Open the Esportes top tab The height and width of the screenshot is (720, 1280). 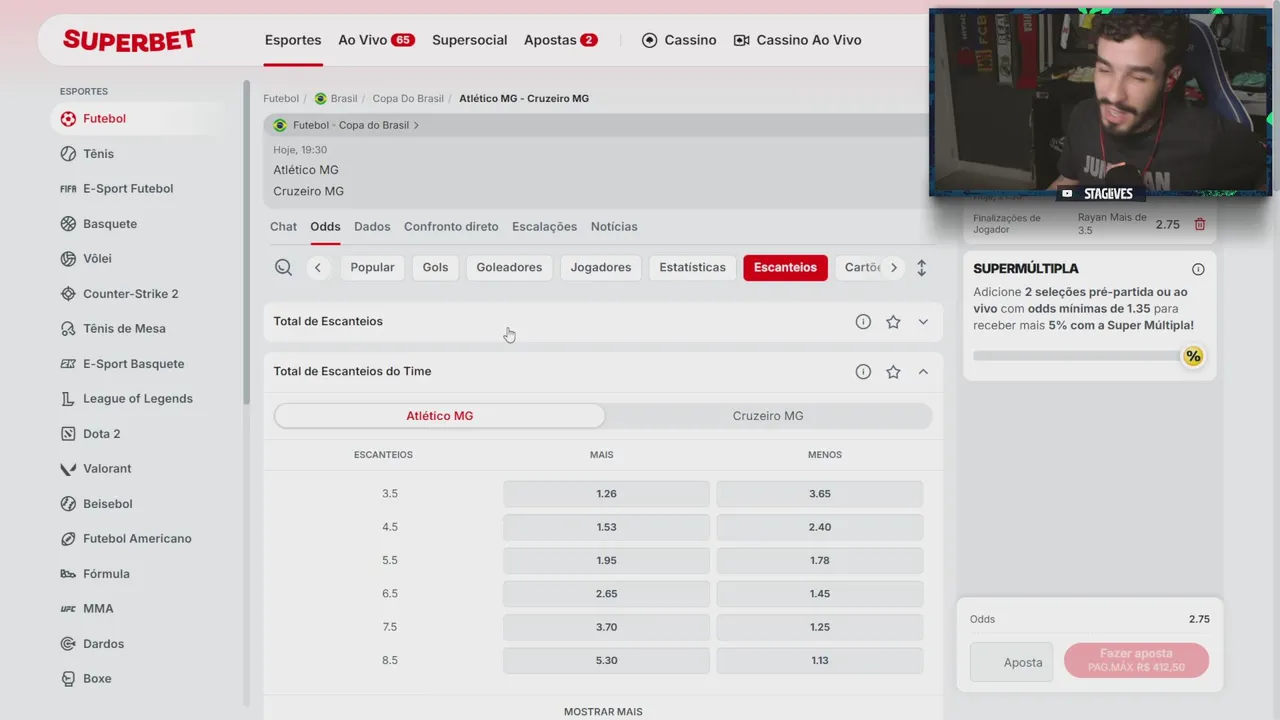293,40
